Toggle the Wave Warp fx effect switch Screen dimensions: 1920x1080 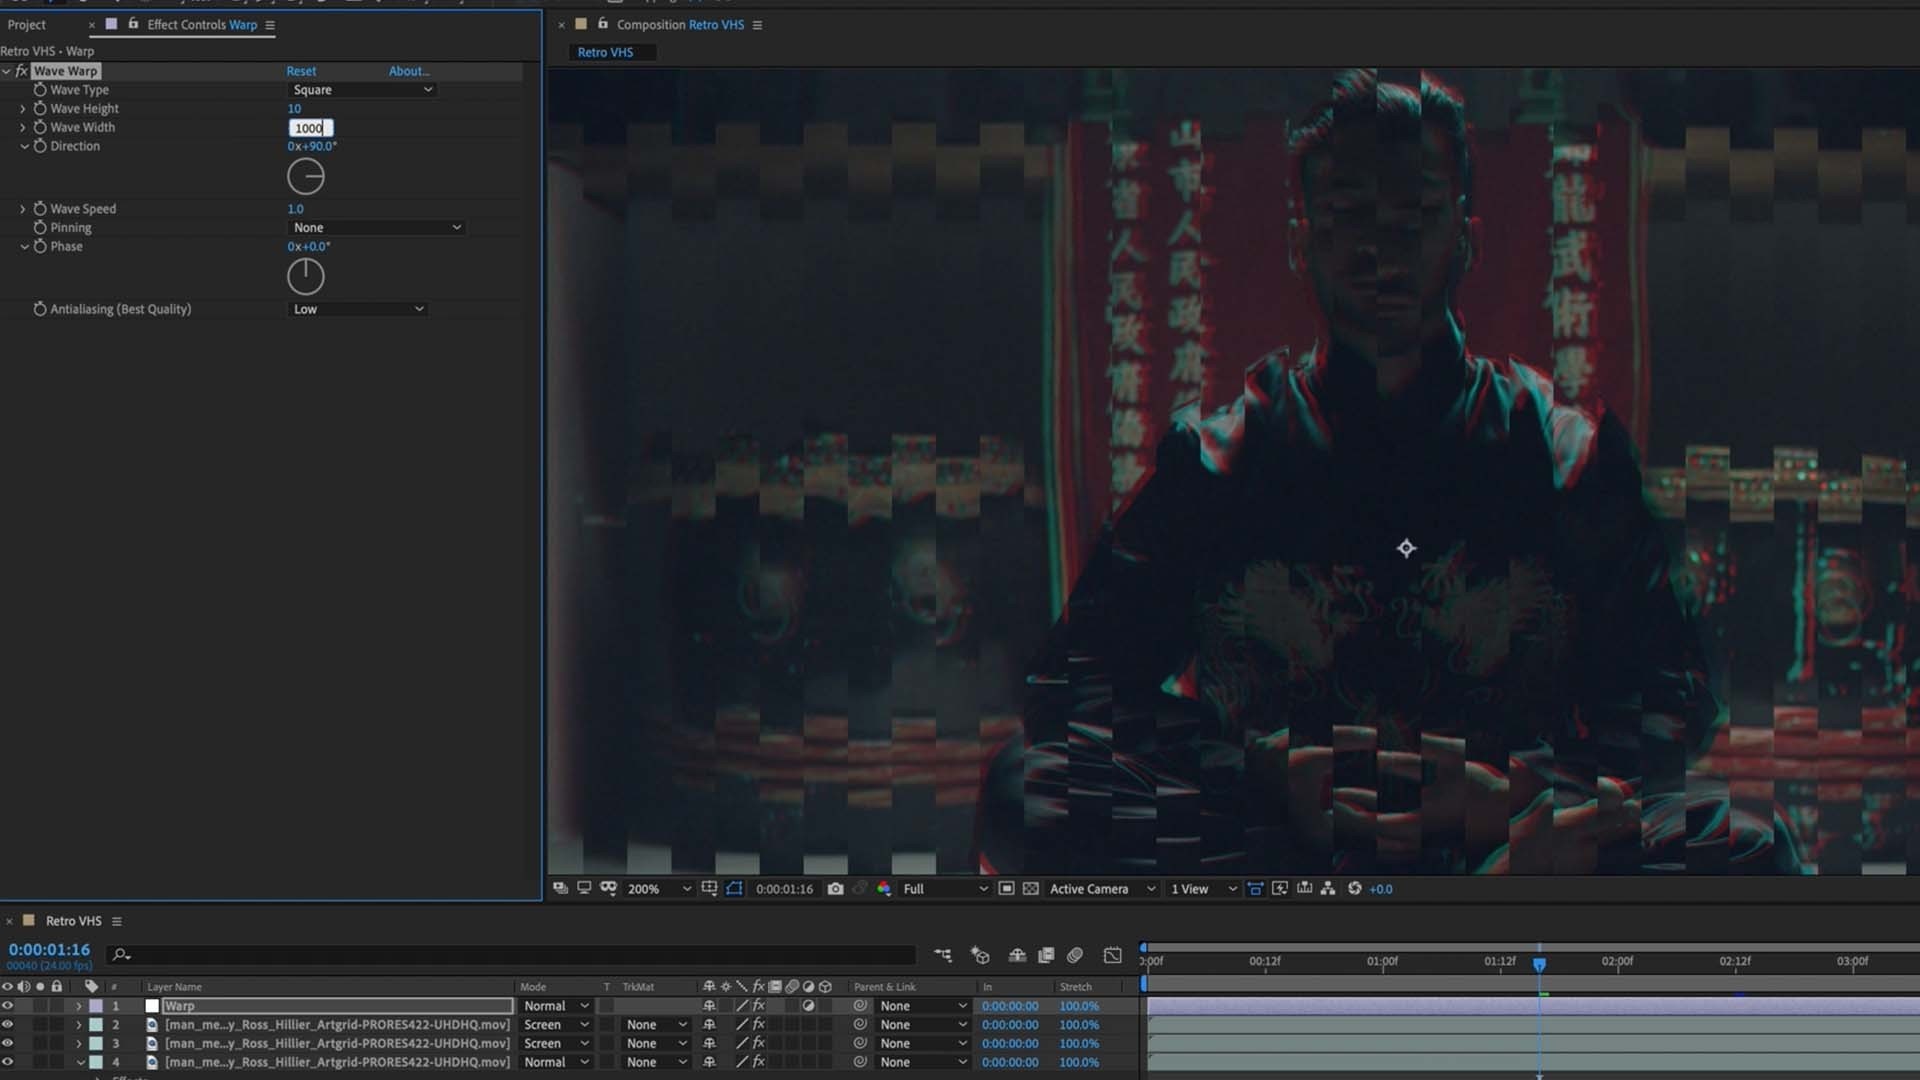click(x=21, y=71)
